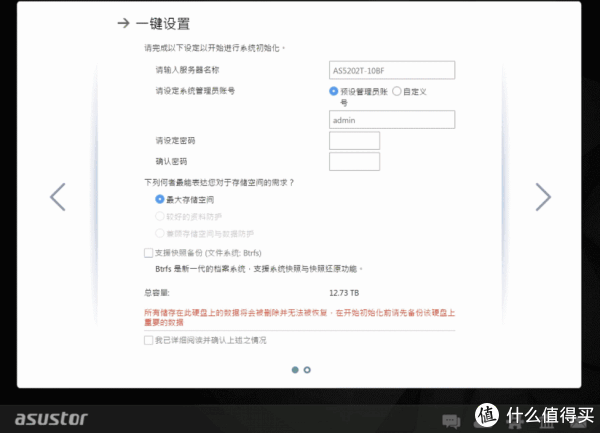Click the red data deletion warning text
This screenshot has width=600, height=433.
point(299,317)
